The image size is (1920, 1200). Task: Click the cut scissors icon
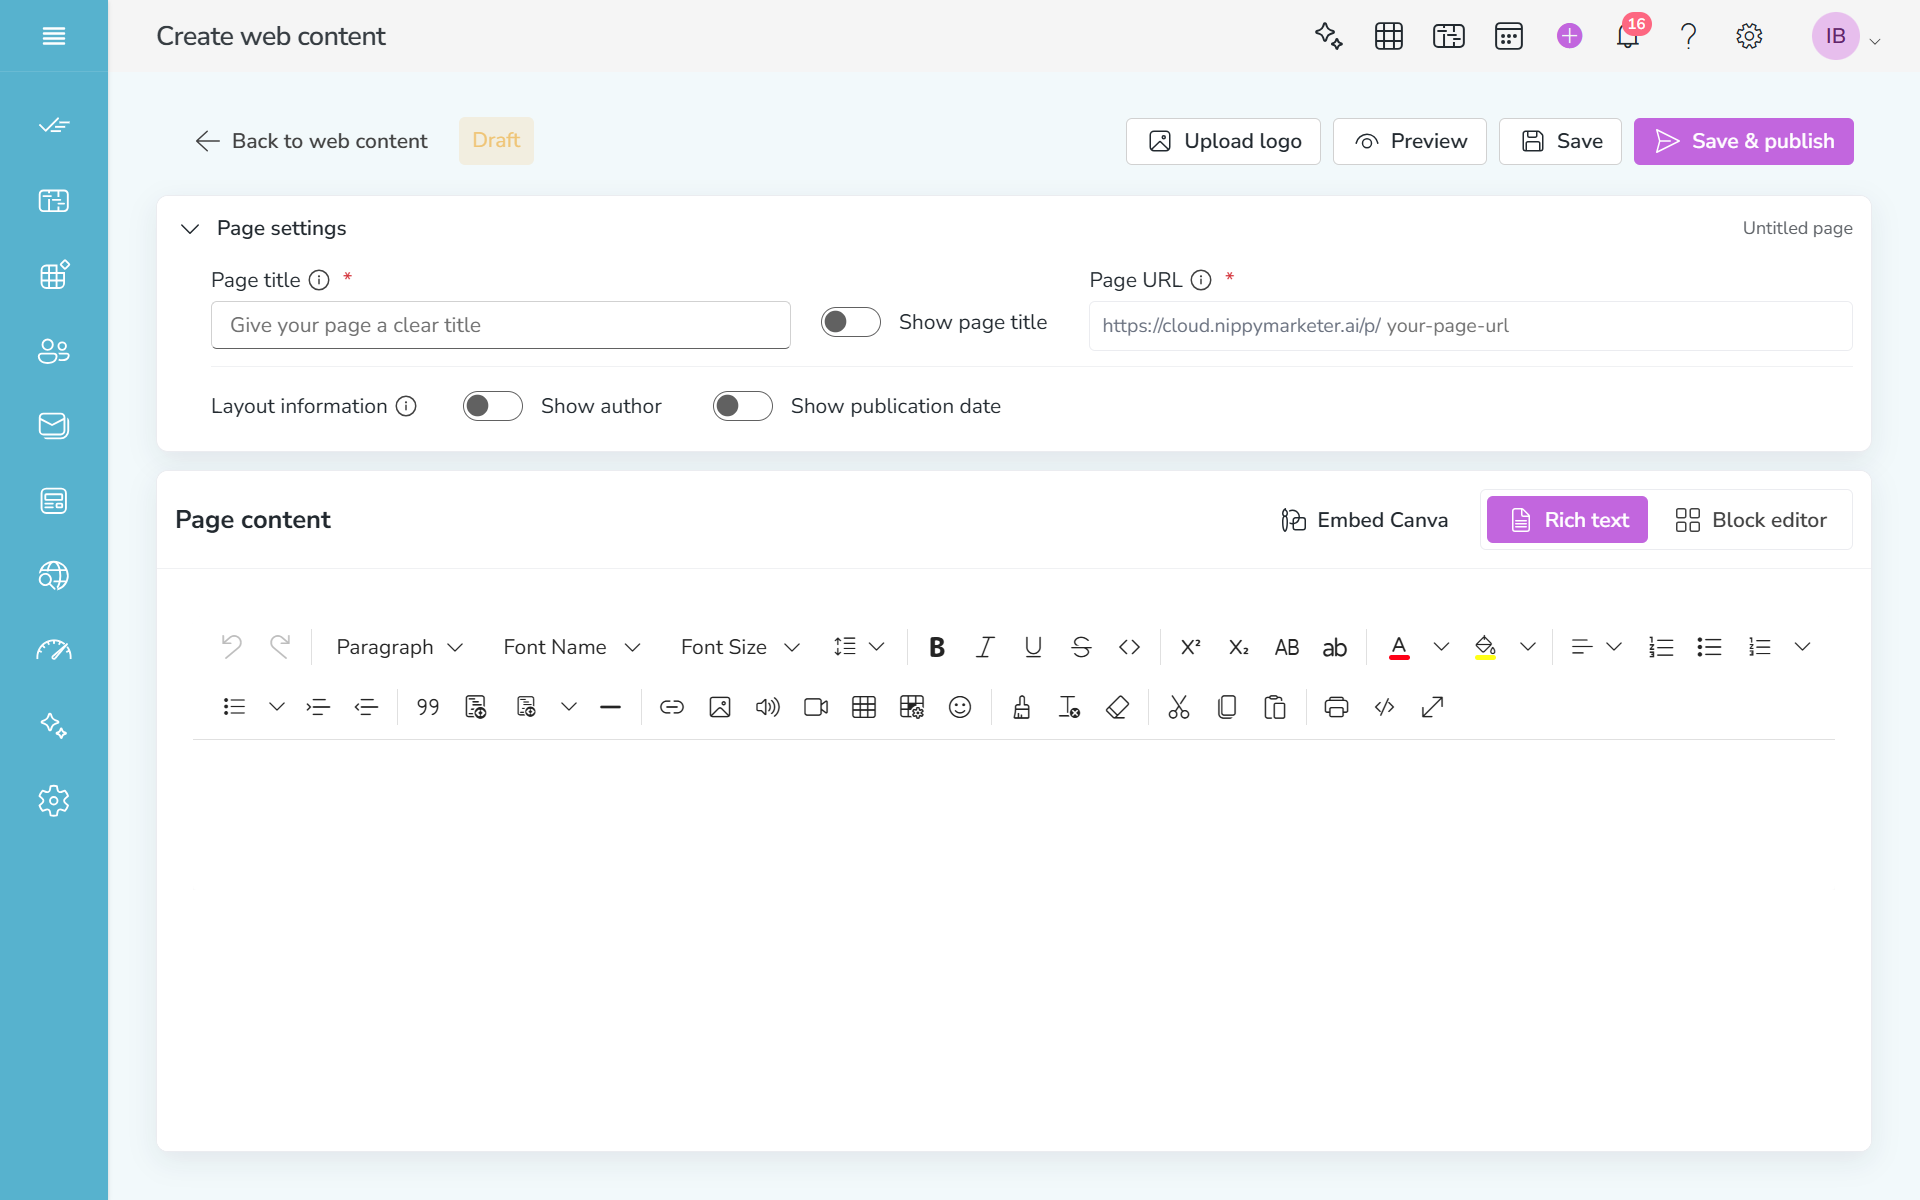pos(1179,707)
